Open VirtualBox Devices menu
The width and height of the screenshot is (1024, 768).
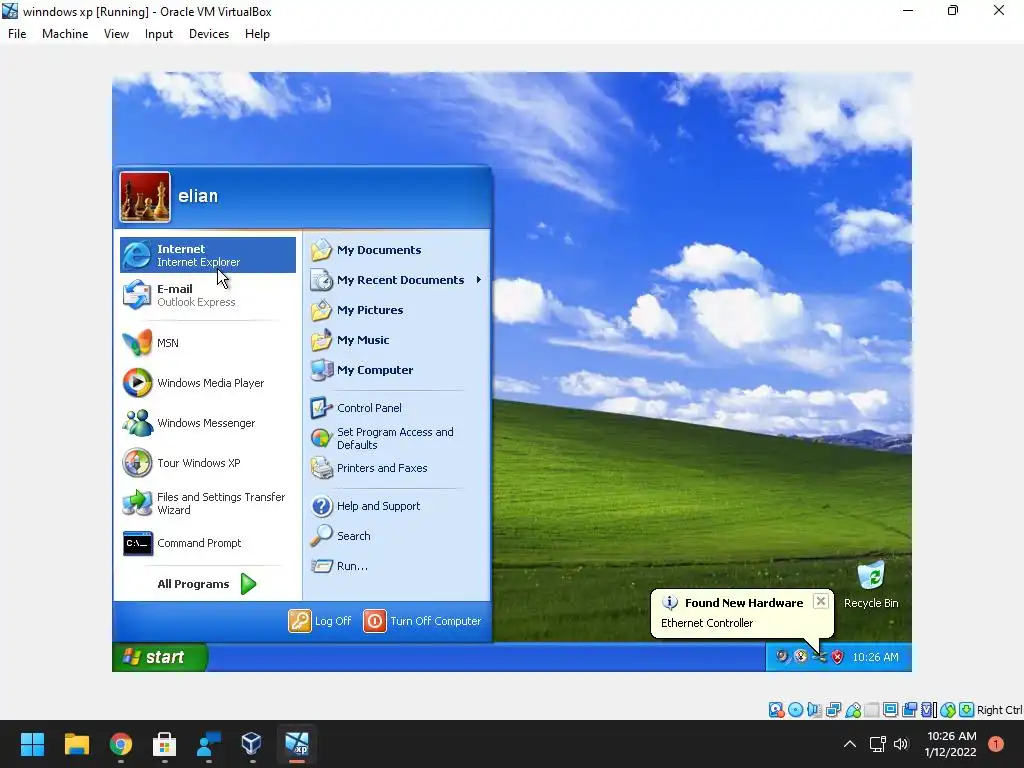209,34
